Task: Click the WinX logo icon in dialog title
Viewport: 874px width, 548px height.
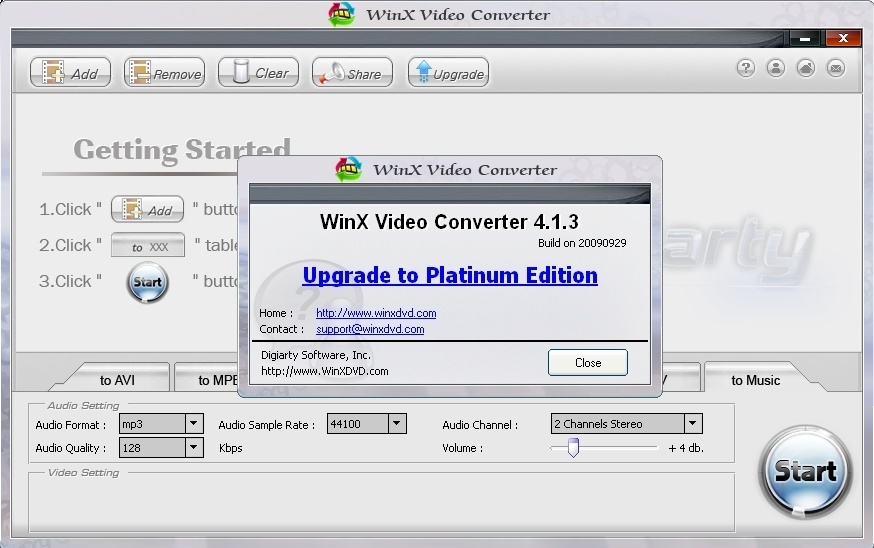Action: point(349,169)
